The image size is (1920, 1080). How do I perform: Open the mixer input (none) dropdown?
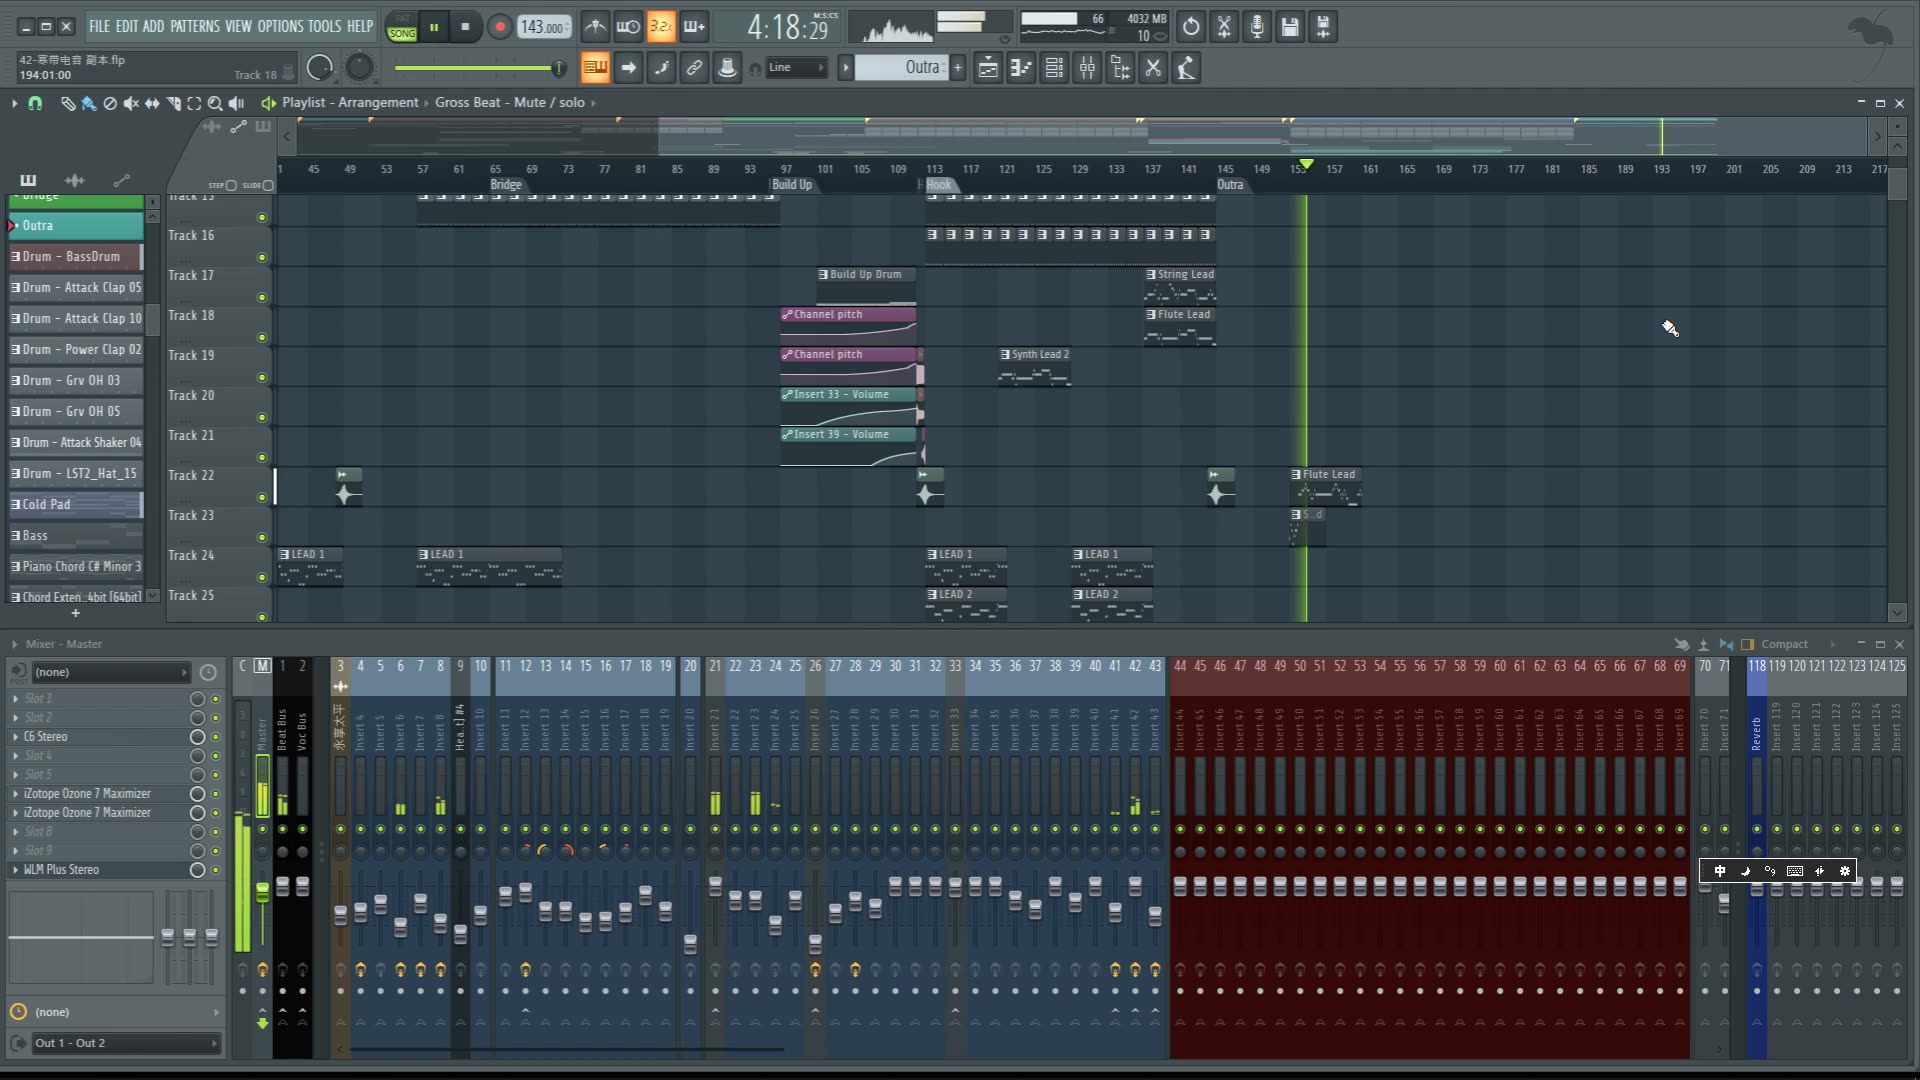coord(110,672)
